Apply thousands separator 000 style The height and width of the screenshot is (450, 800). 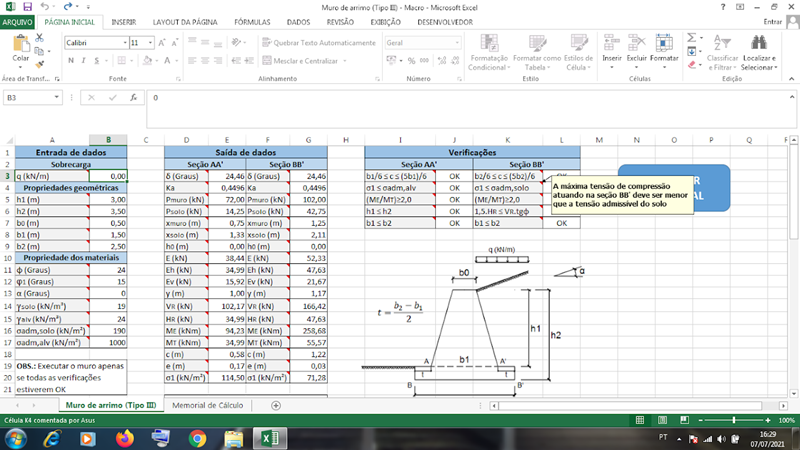pos(424,61)
